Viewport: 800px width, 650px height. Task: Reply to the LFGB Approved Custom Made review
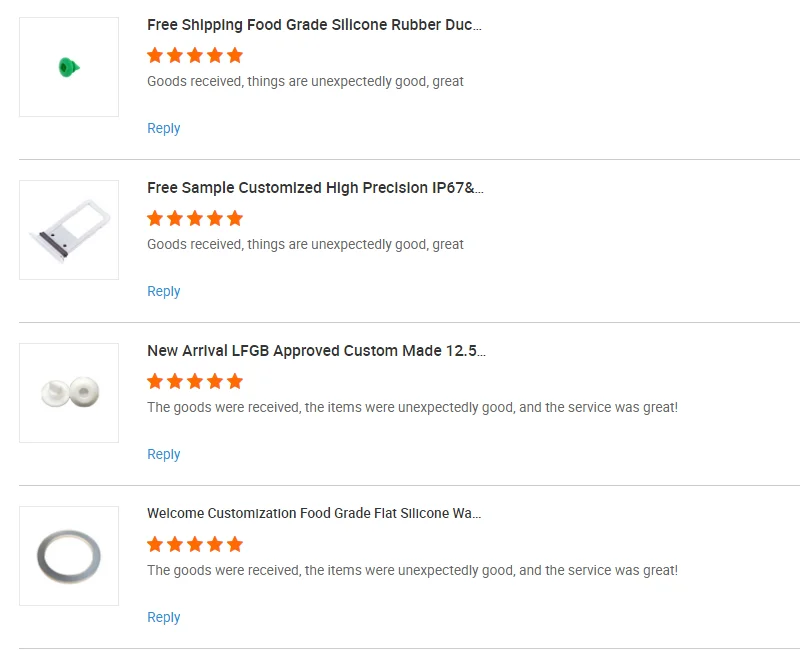164,454
